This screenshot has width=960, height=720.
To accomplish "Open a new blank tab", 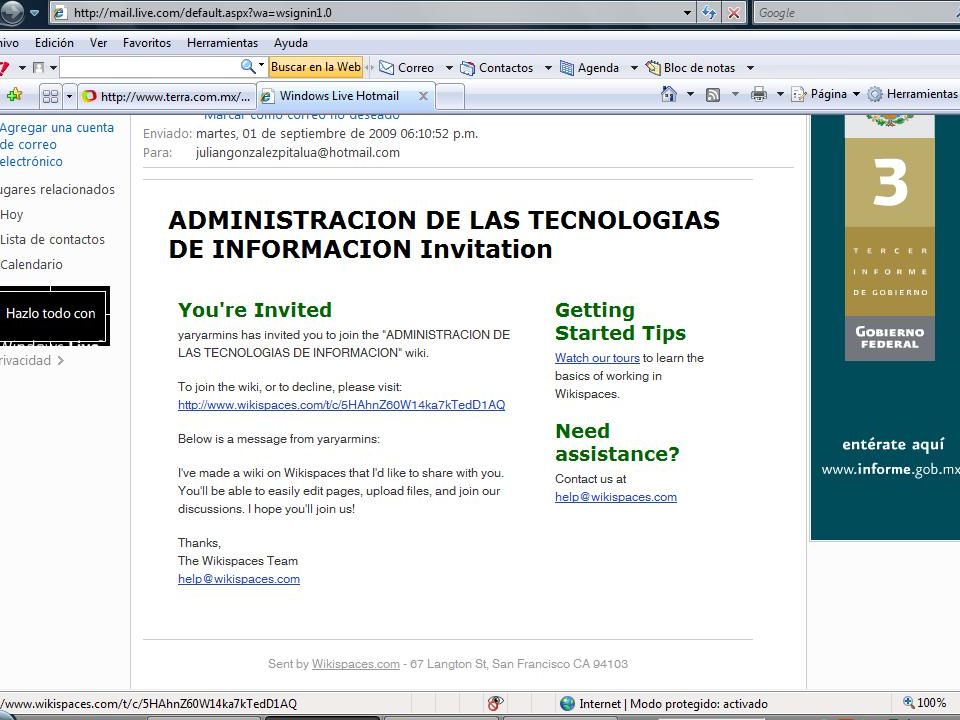I will point(450,96).
